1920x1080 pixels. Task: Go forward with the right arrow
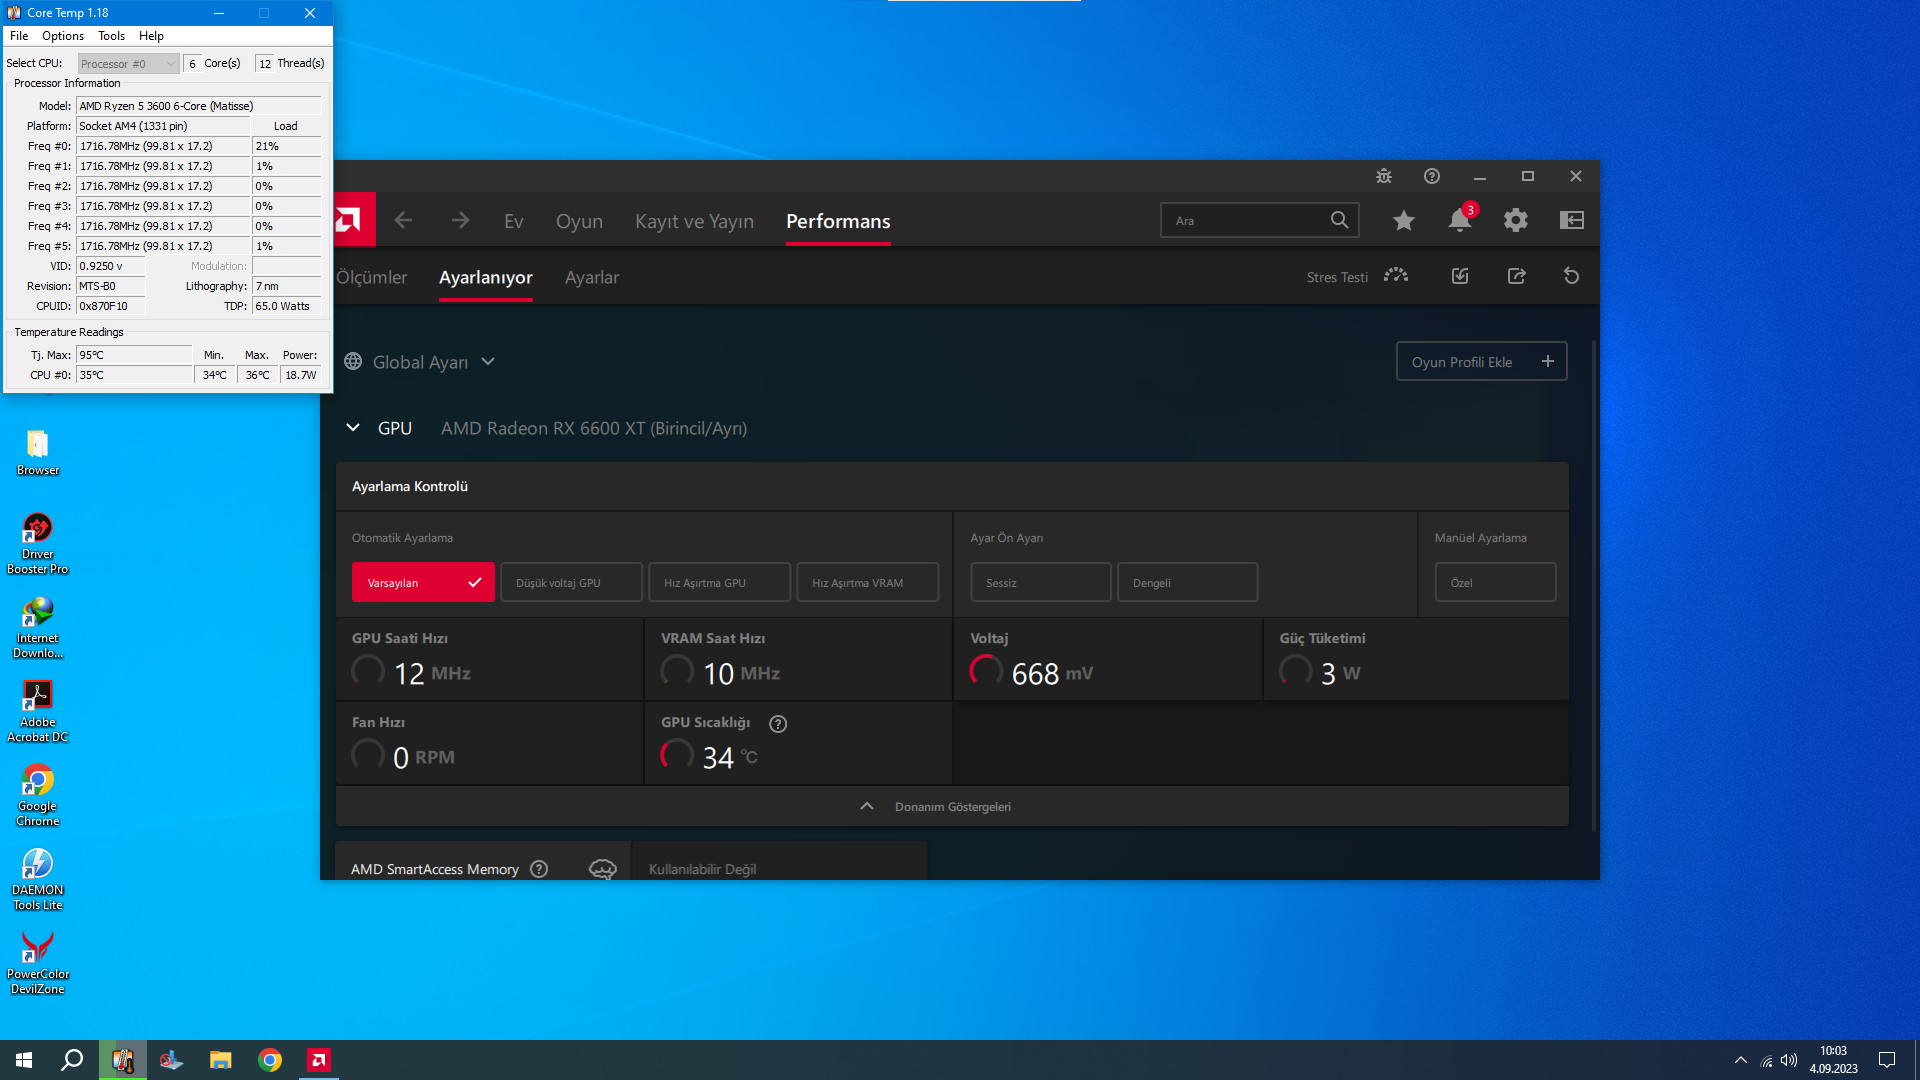(460, 220)
